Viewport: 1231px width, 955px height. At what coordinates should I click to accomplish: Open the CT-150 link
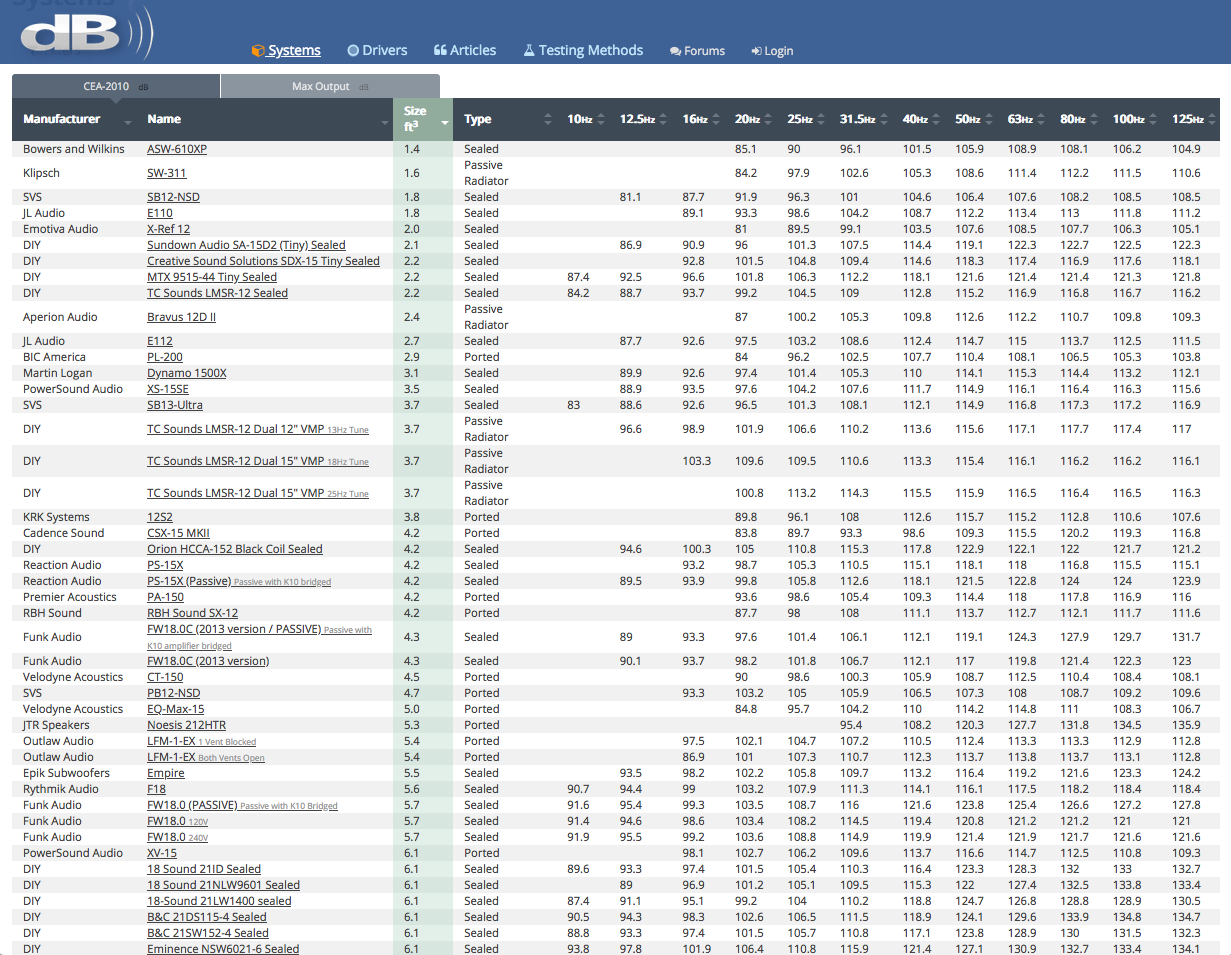165,677
